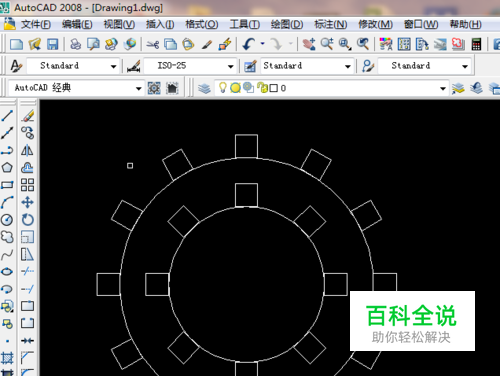Cut selection with scissors icon
The width and height of the screenshot is (500, 376).
[x=153, y=44]
